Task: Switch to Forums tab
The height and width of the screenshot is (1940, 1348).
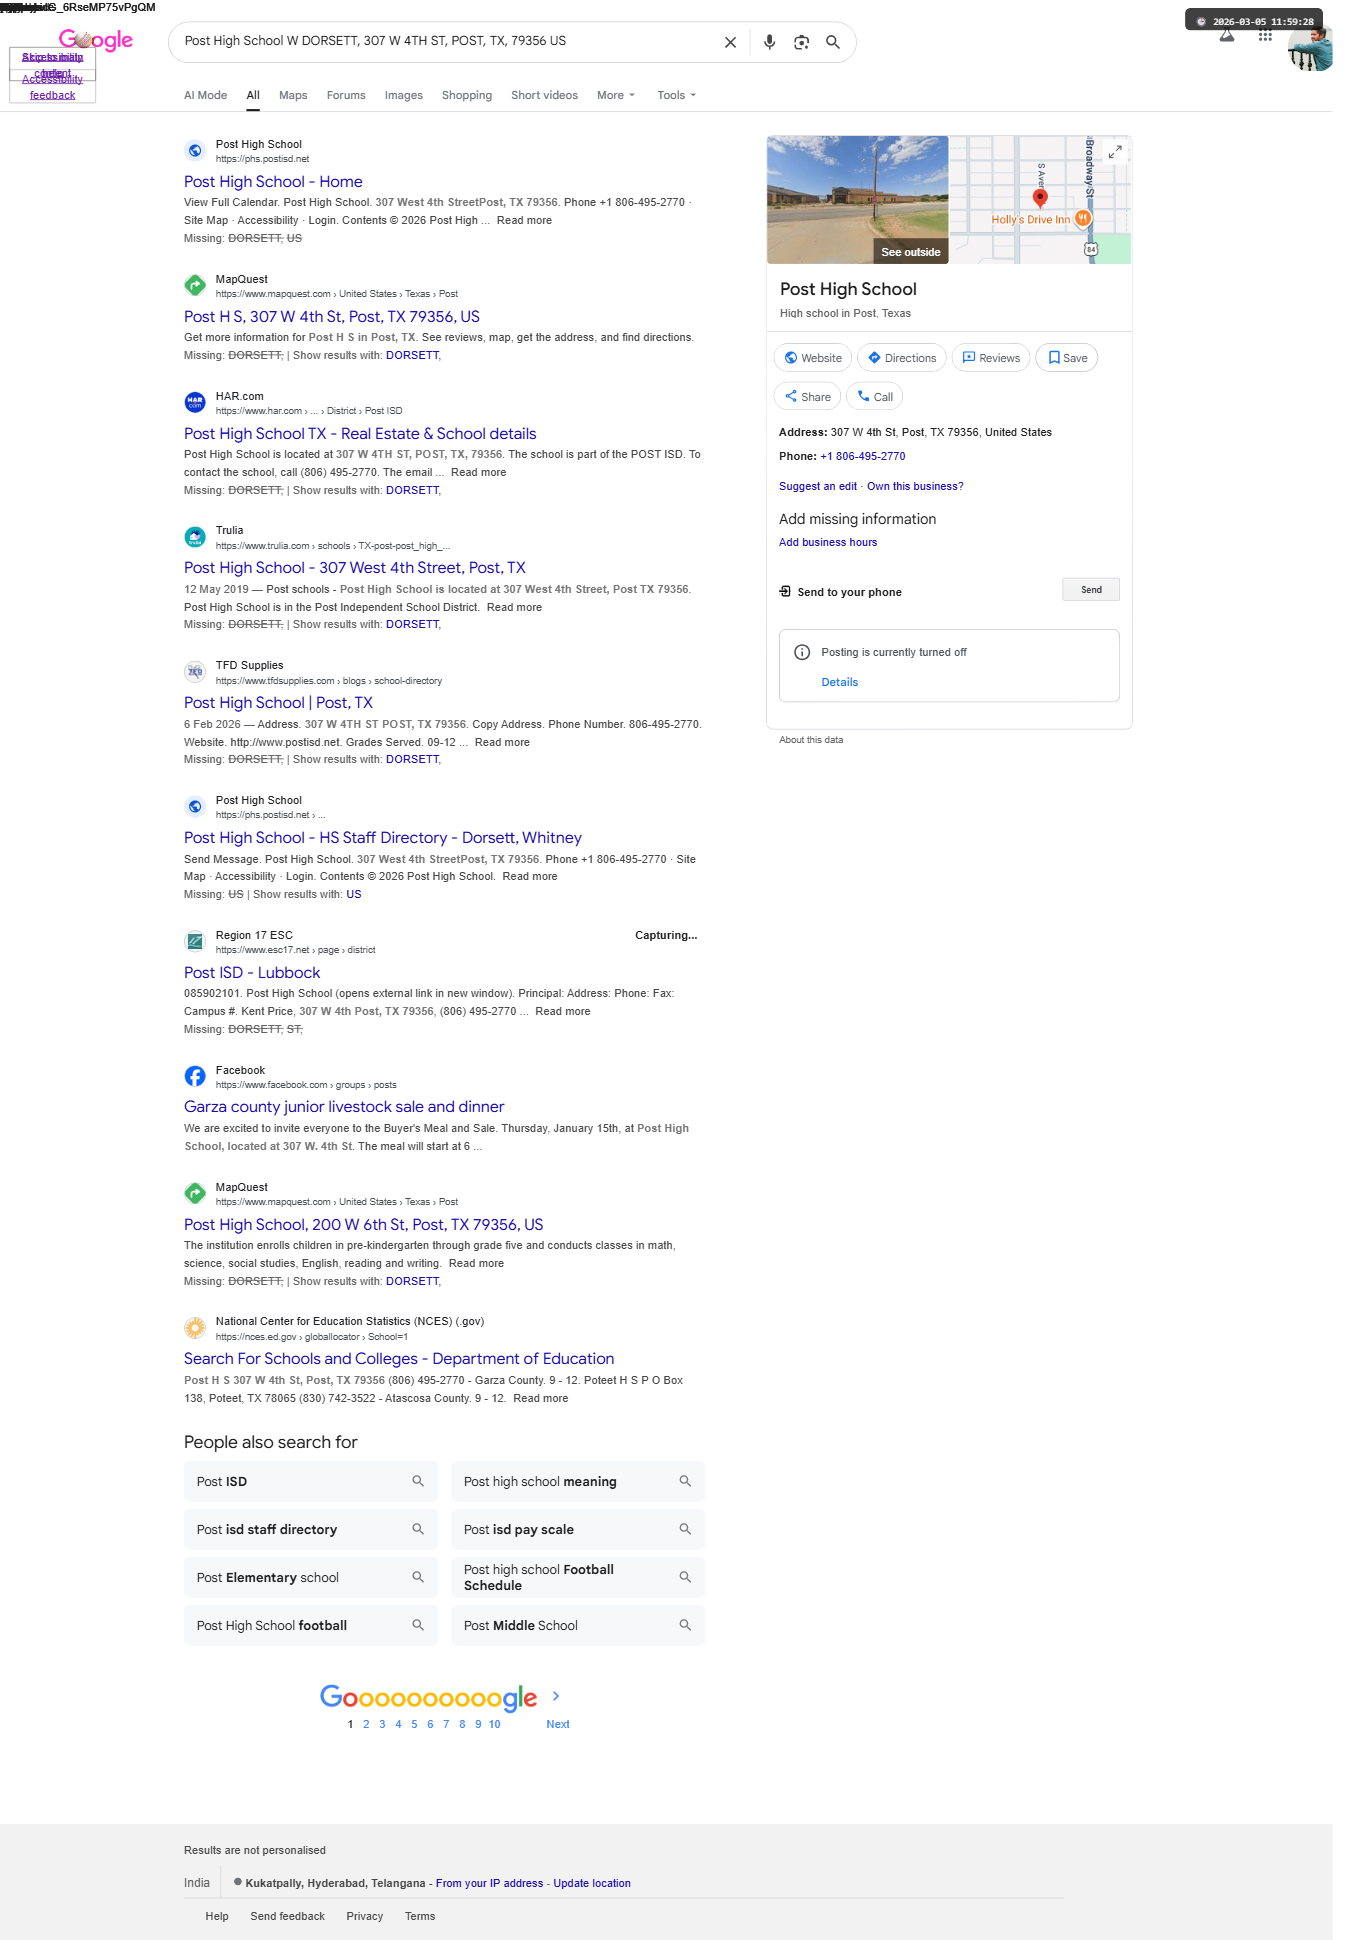Action: pos(346,95)
